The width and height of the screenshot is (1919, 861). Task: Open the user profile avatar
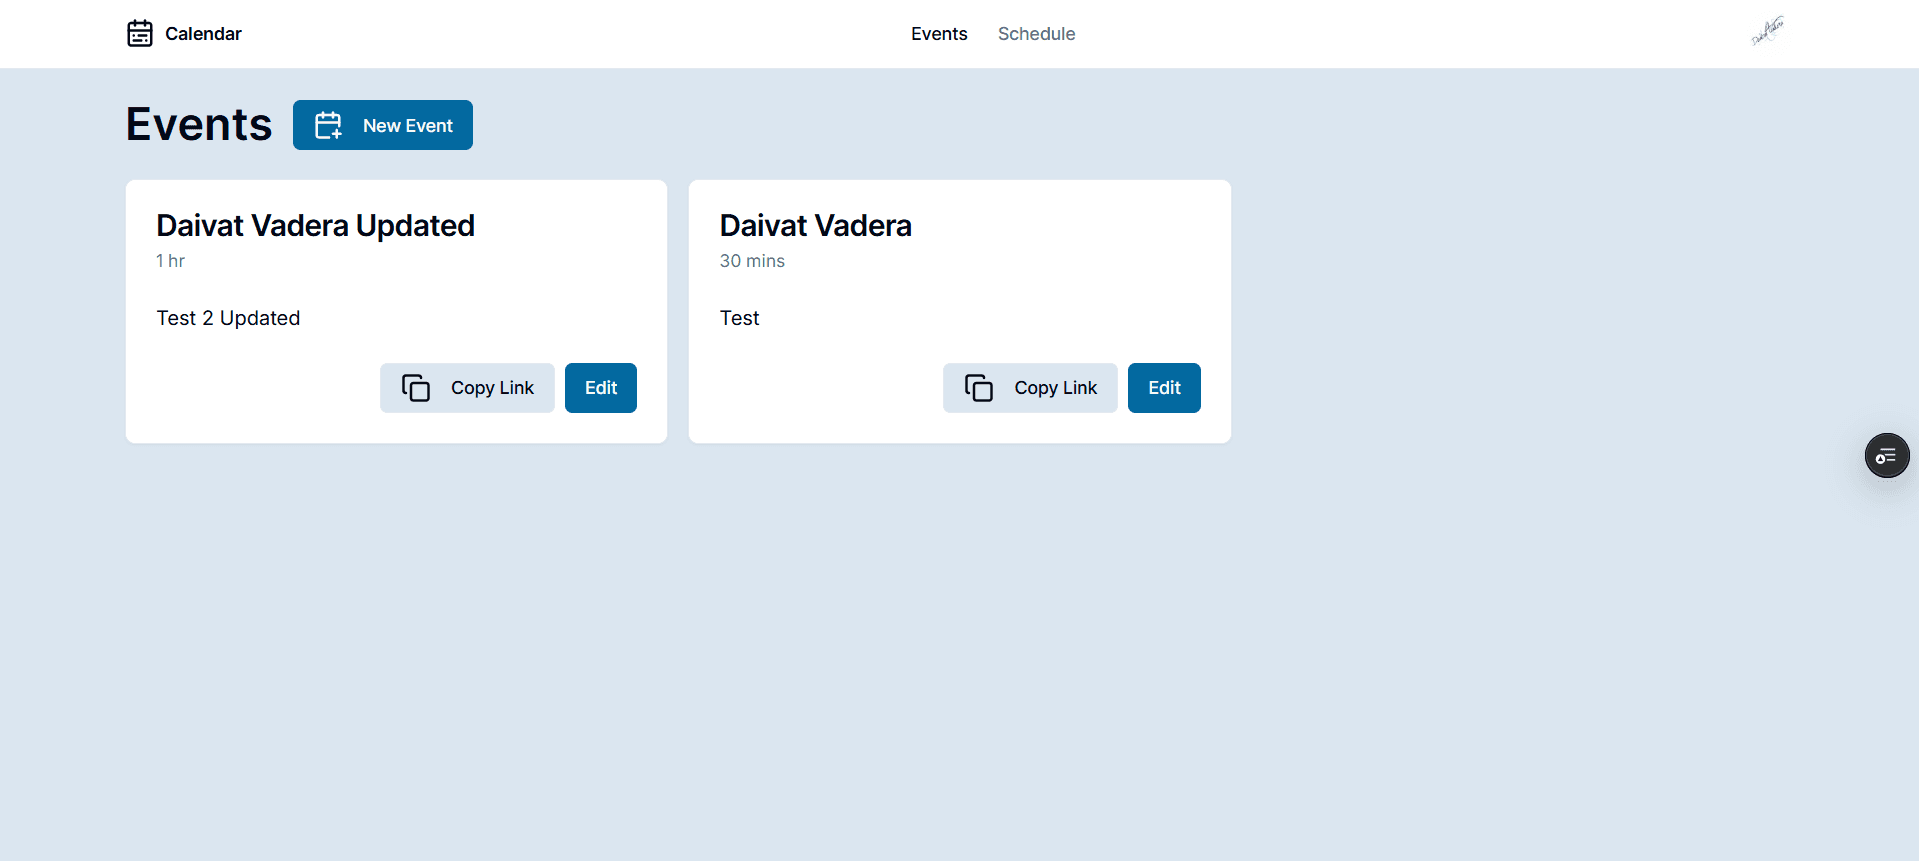point(1767,31)
